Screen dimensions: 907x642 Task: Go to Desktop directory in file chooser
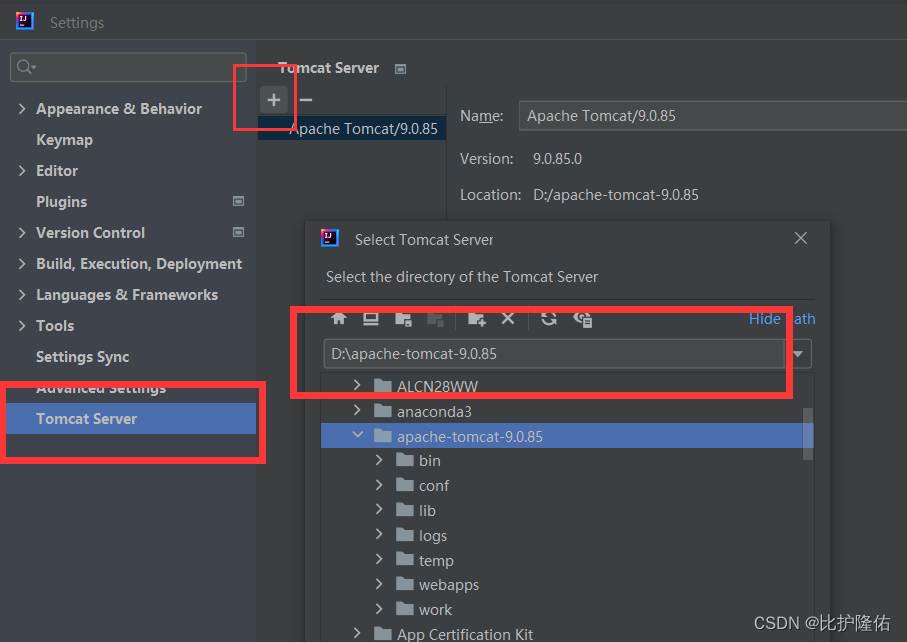point(371,318)
